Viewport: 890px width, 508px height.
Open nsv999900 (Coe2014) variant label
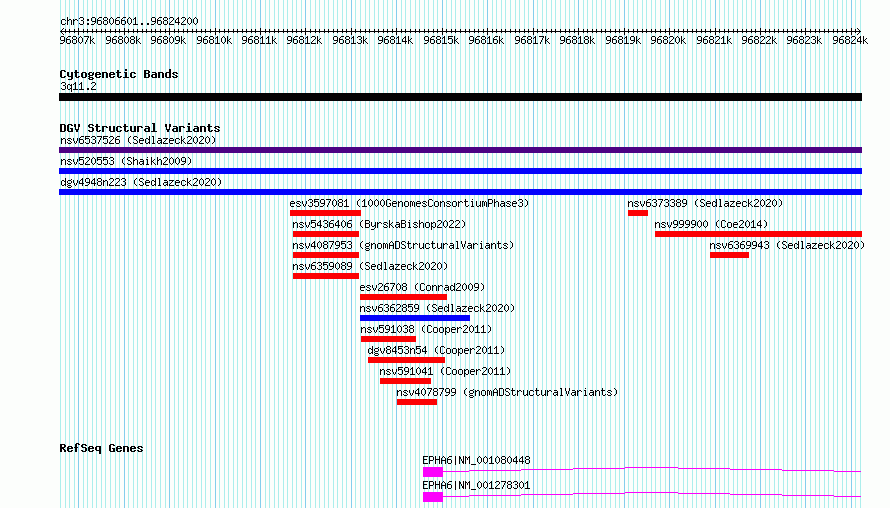pos(711,224)
